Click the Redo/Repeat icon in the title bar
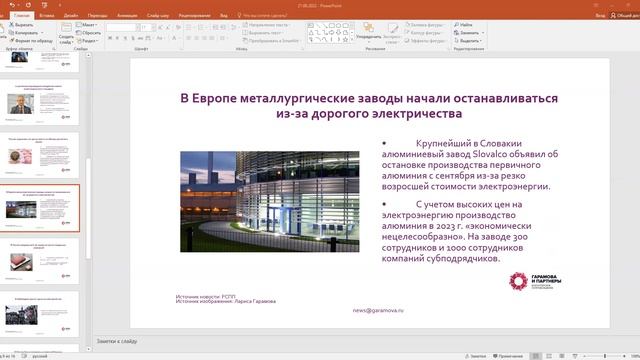 [x=28, y=5]
